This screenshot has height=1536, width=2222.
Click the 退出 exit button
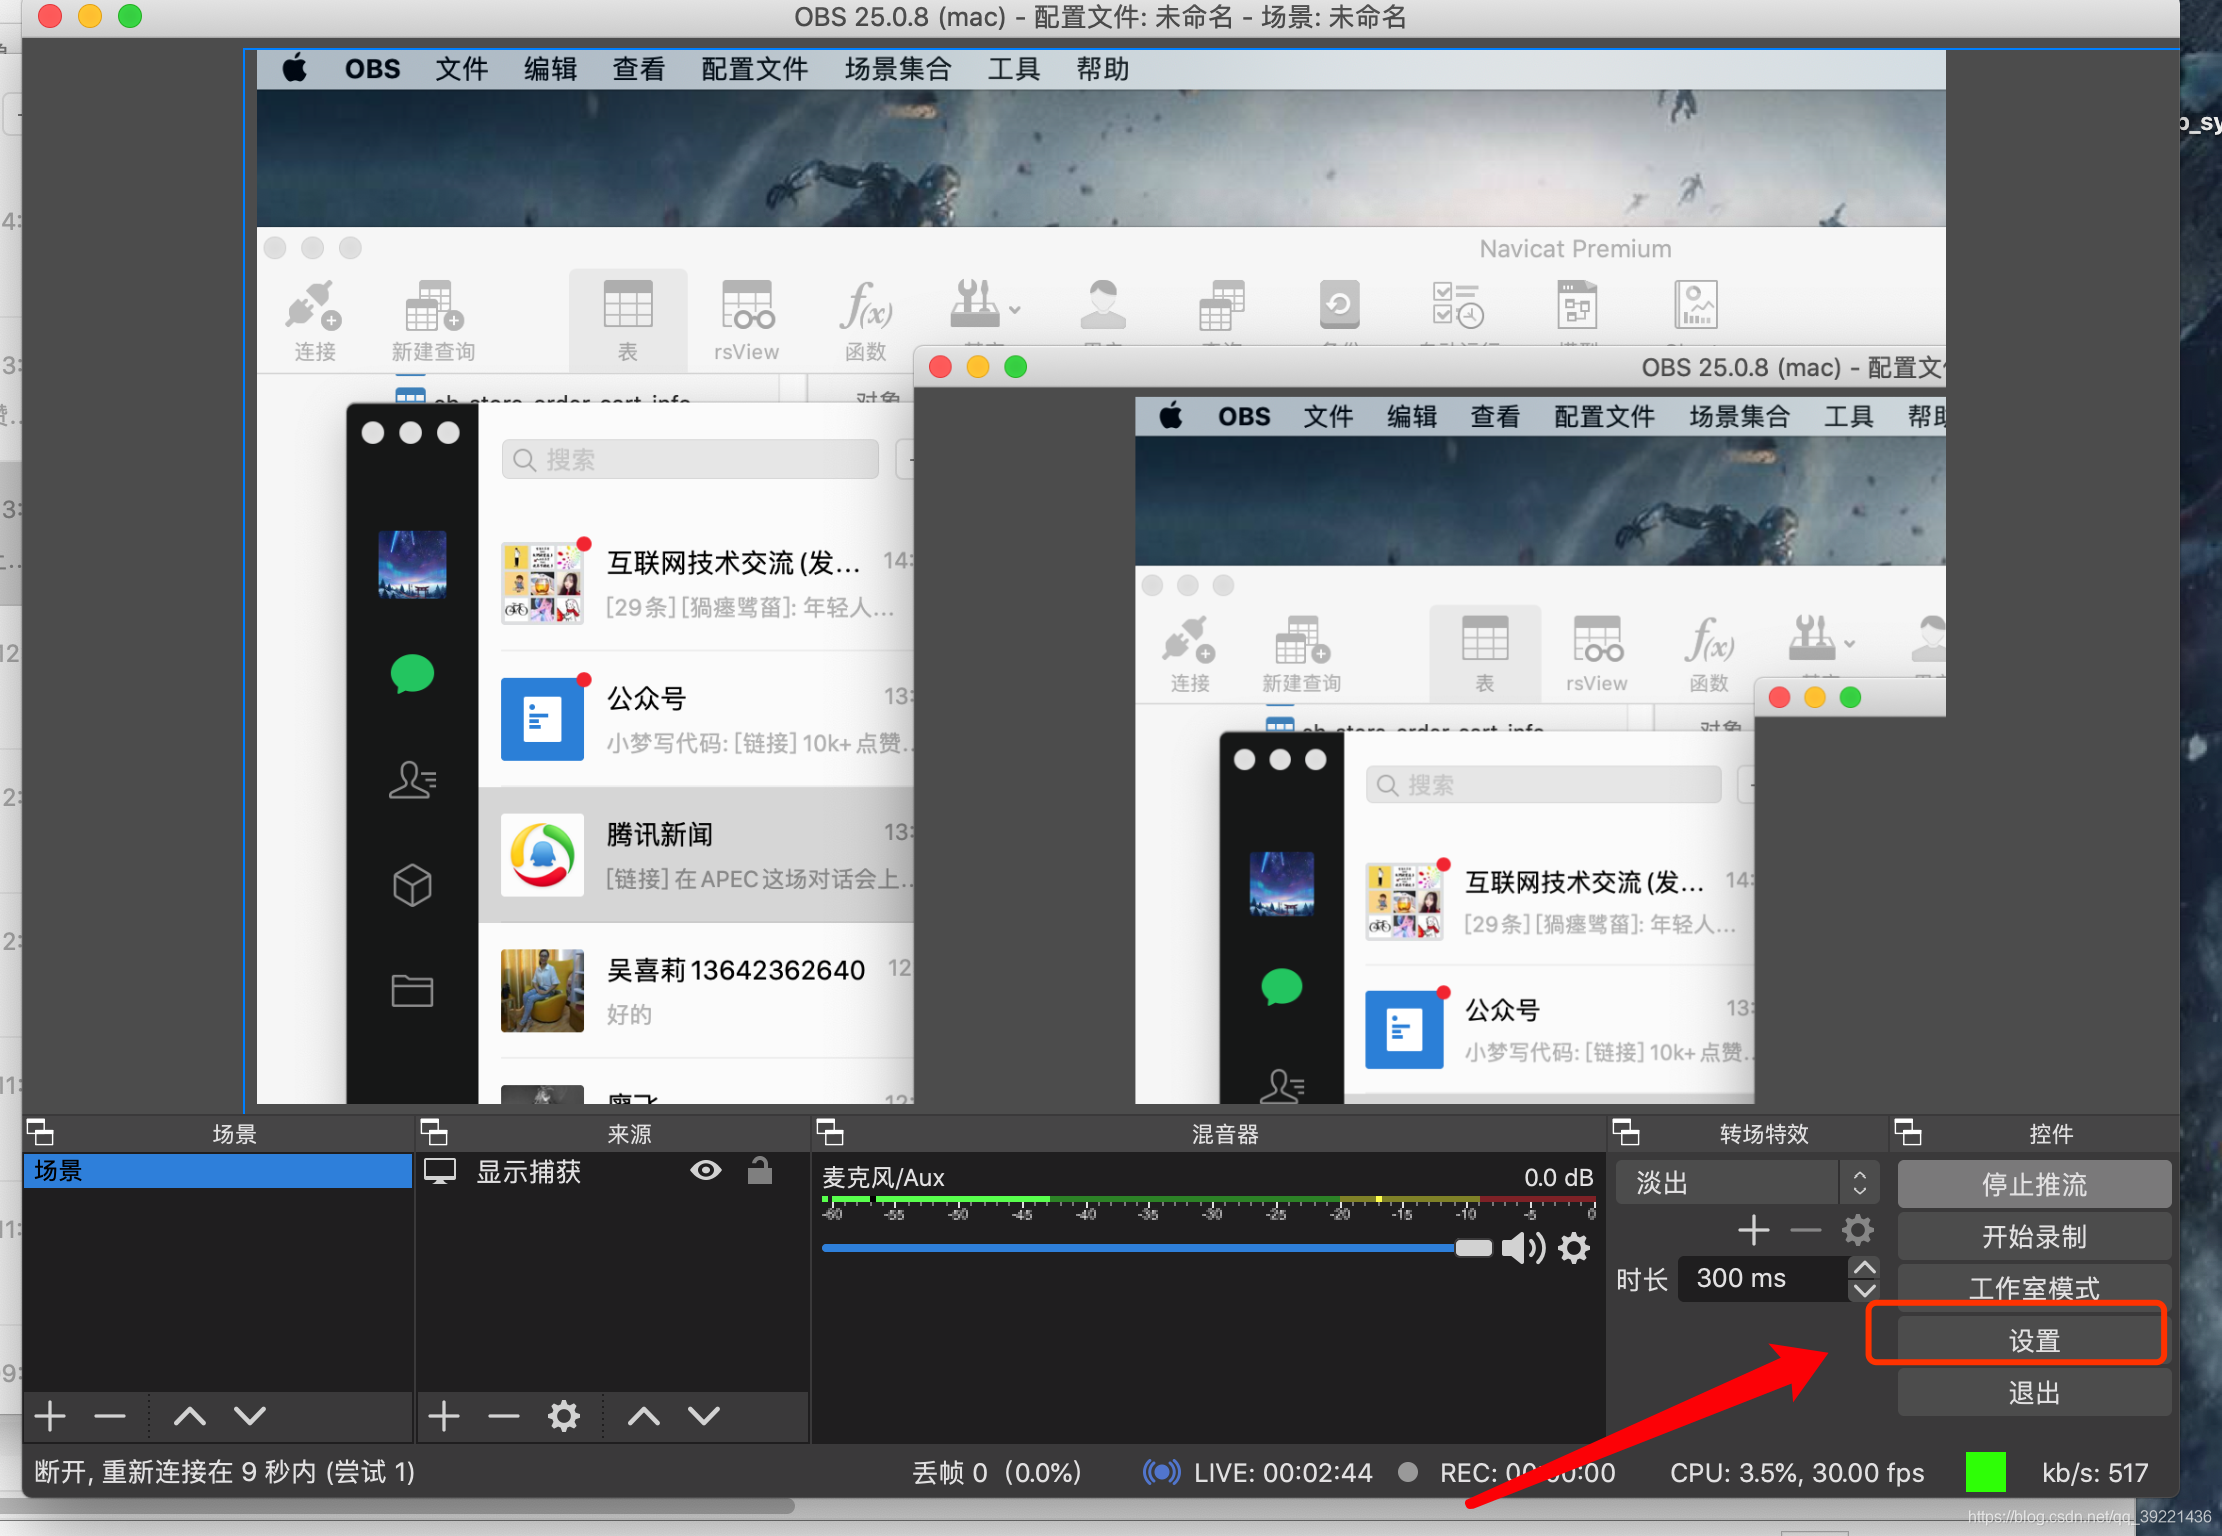coord(2034,1392)
